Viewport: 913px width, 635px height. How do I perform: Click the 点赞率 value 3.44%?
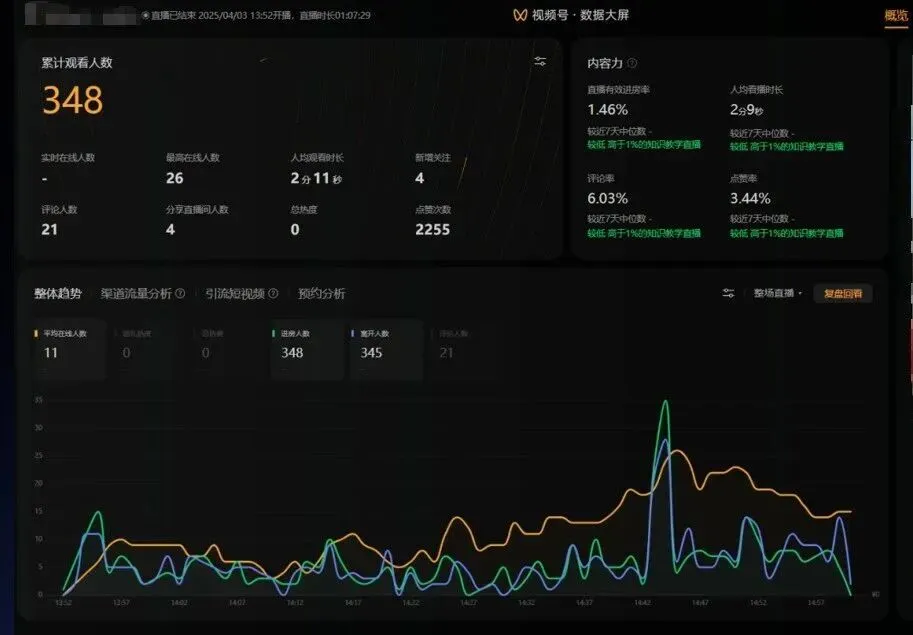click(750, 198)
